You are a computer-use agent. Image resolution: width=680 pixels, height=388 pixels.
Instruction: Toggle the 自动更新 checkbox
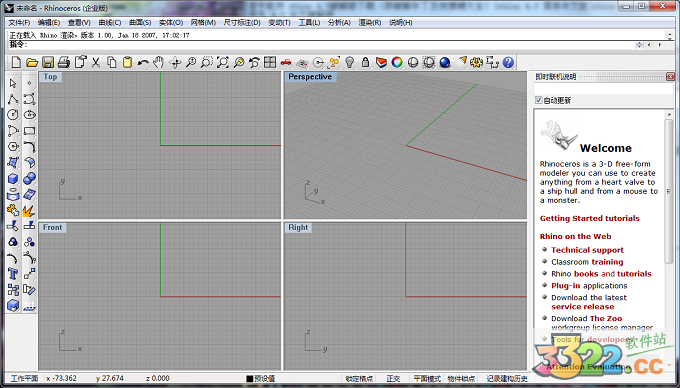point(539,100)
